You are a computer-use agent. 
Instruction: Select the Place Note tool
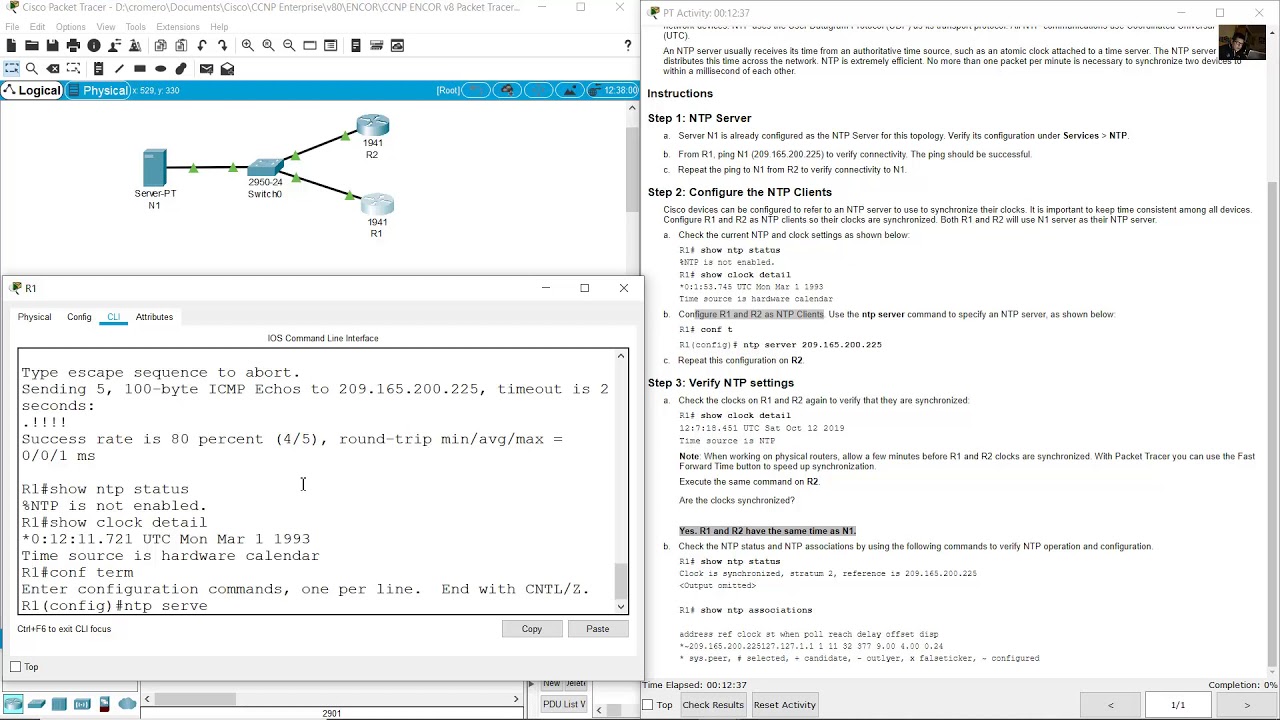(98, 69)
